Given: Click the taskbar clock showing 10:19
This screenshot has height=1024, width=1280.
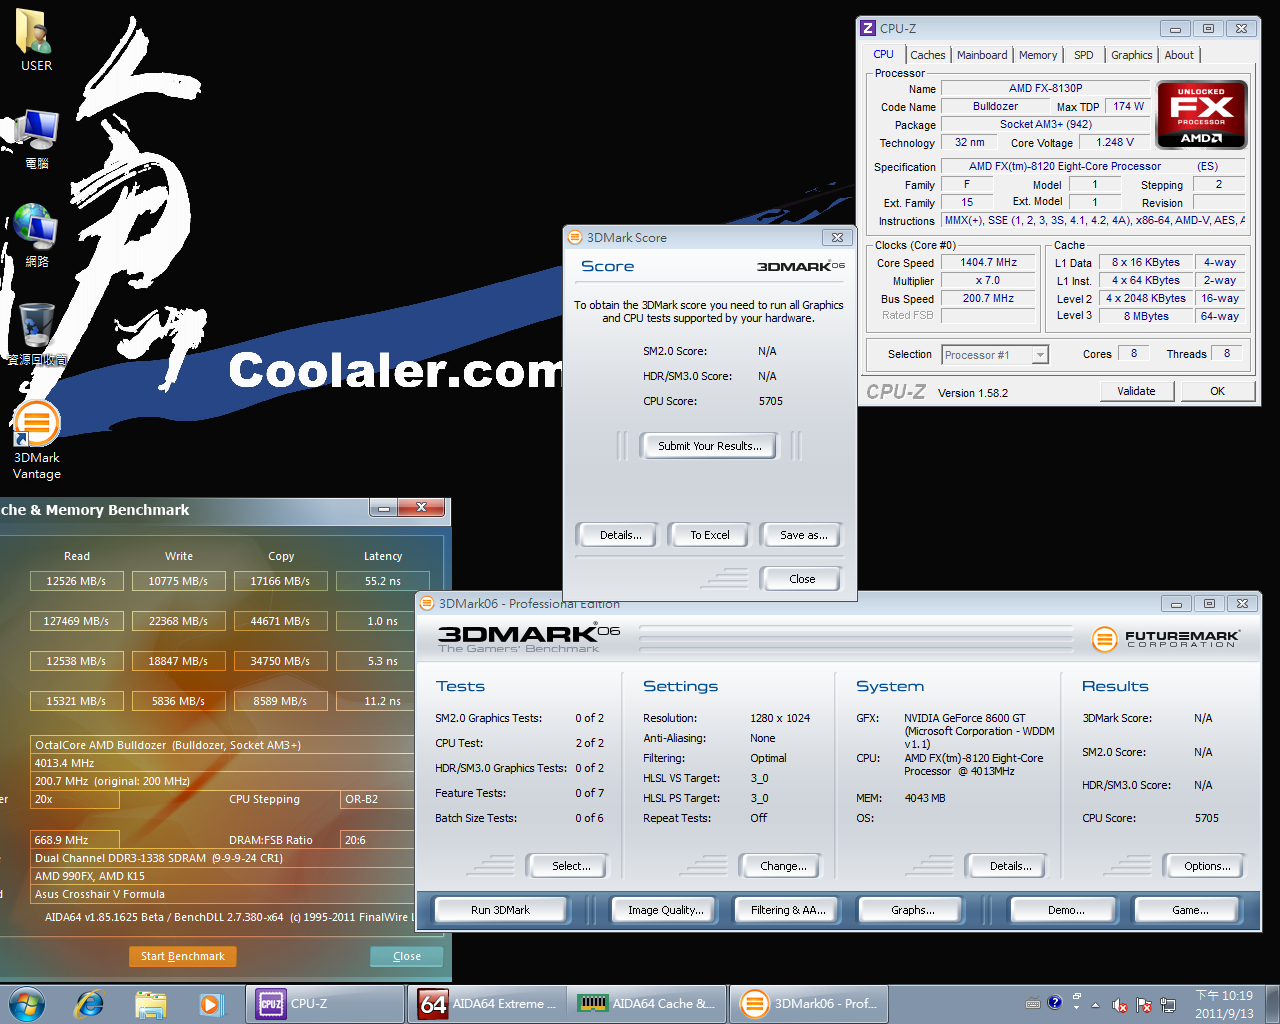Looking at the screenshot, I should tap(1224, 1003).
